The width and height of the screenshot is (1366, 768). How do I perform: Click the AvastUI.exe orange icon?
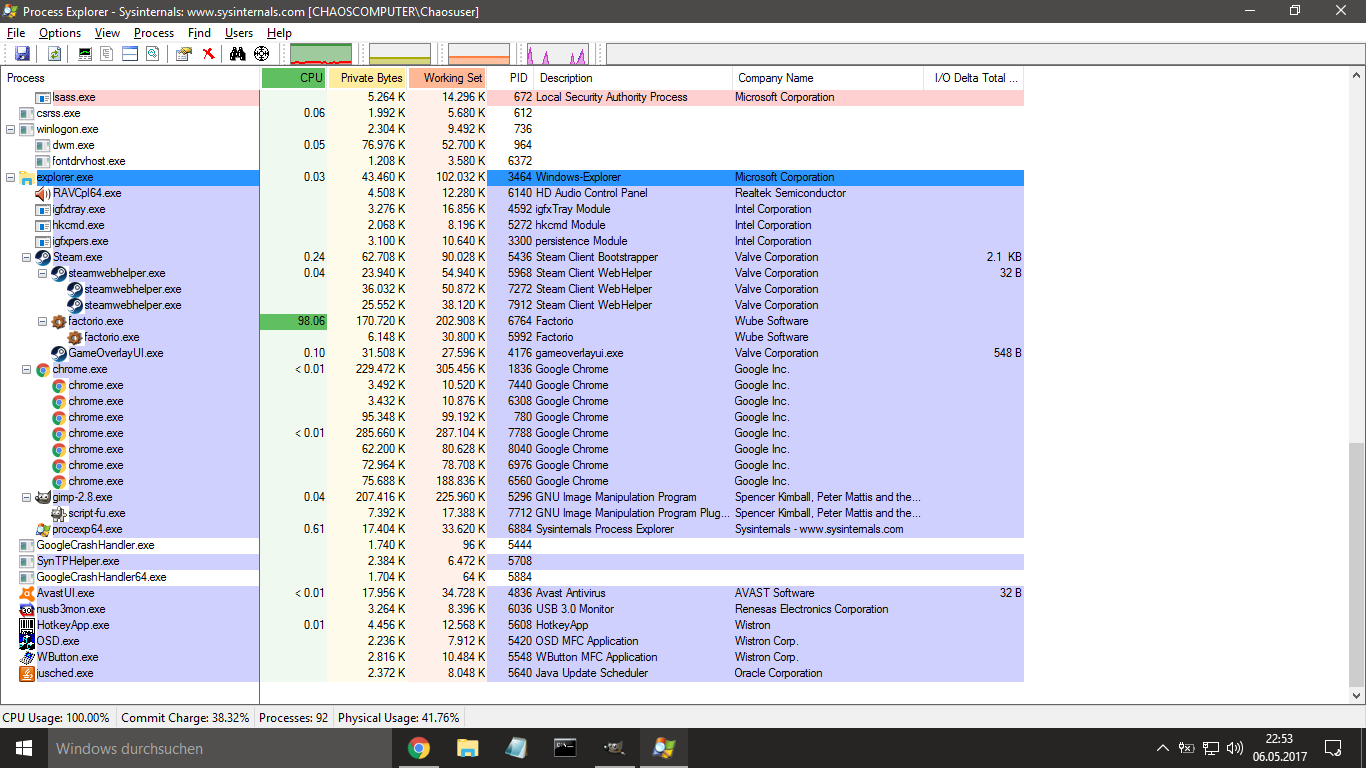pyautogui.click(x=27, y=593)
